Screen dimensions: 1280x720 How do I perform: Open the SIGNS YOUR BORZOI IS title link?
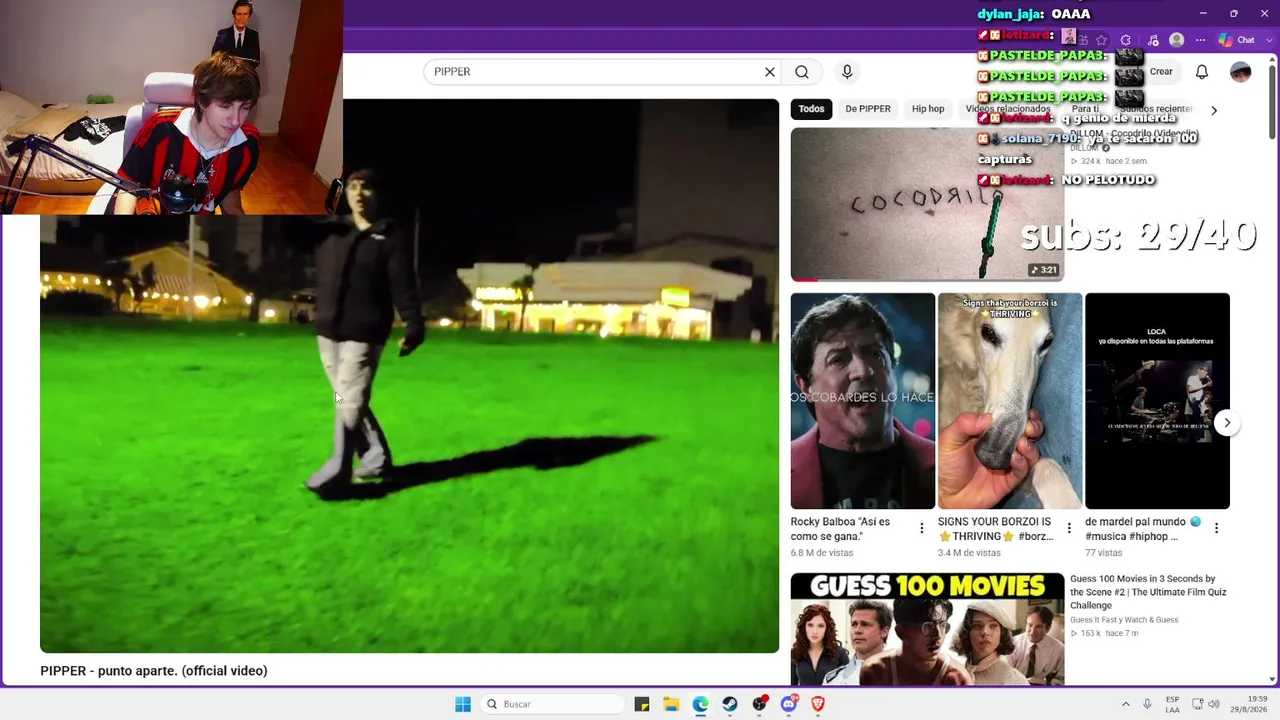point(996,529)
